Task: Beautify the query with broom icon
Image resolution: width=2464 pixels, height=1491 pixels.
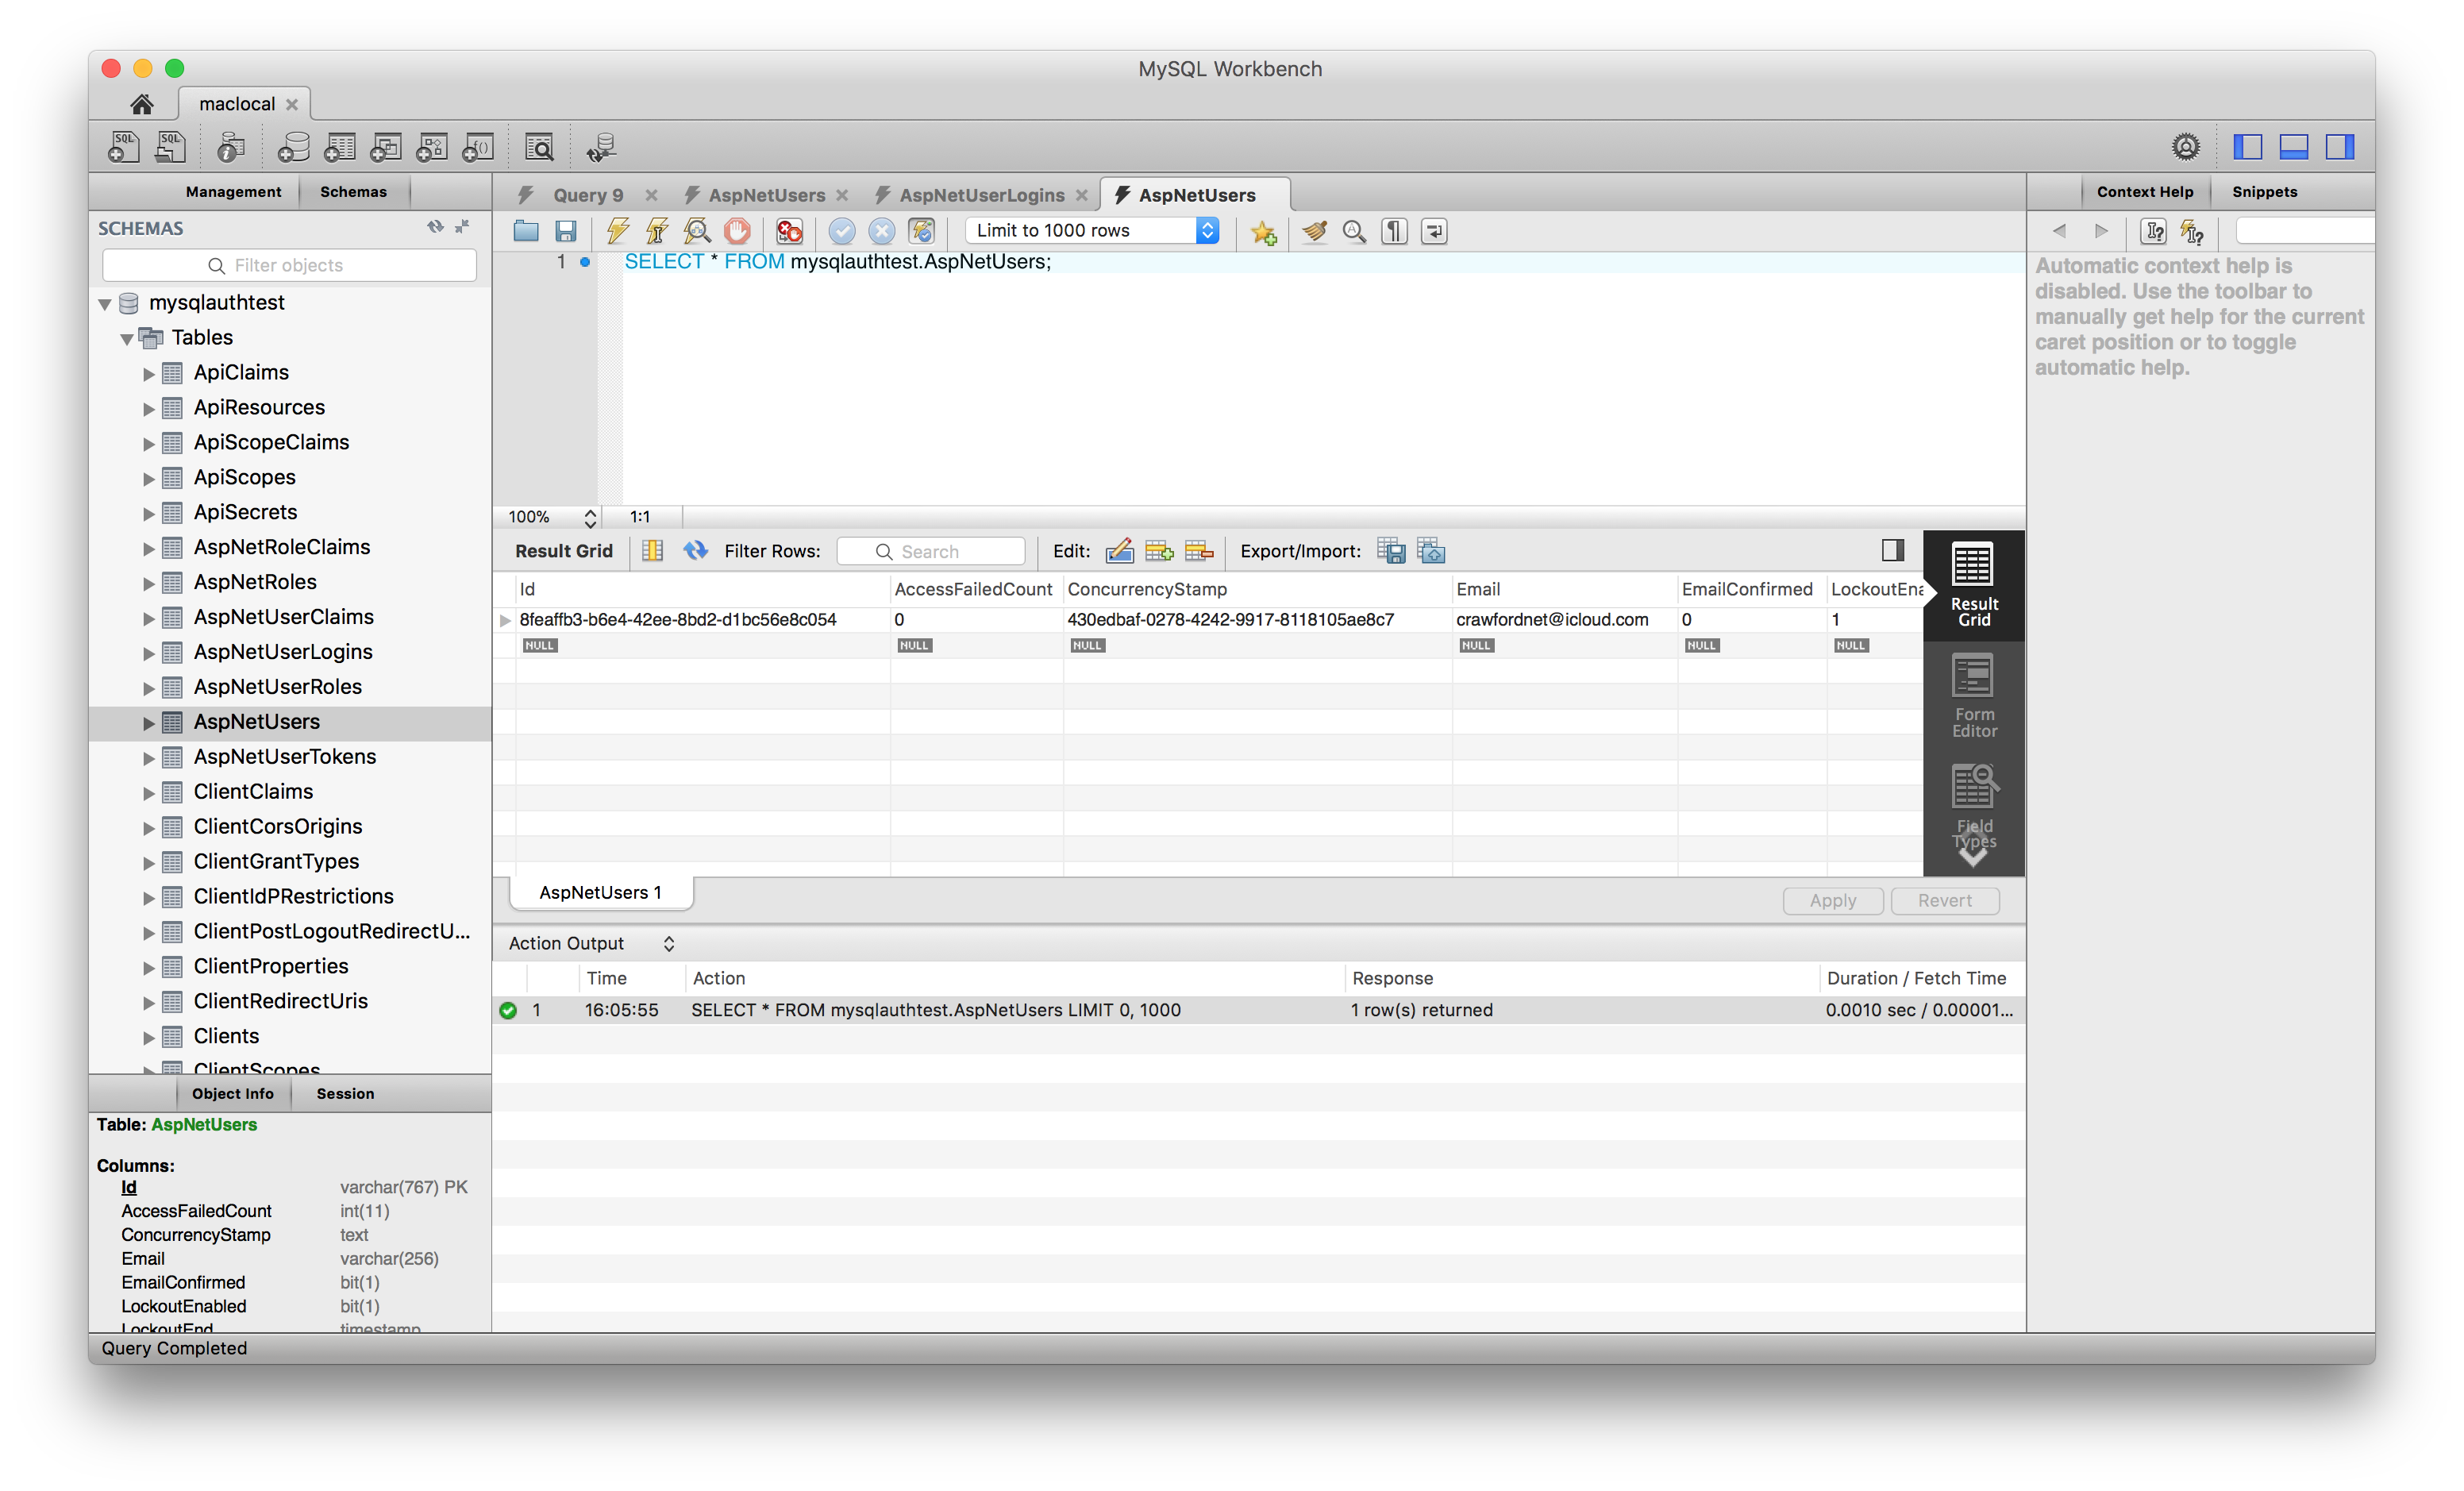Action: pyautogui.click(x=1314, y=231)
